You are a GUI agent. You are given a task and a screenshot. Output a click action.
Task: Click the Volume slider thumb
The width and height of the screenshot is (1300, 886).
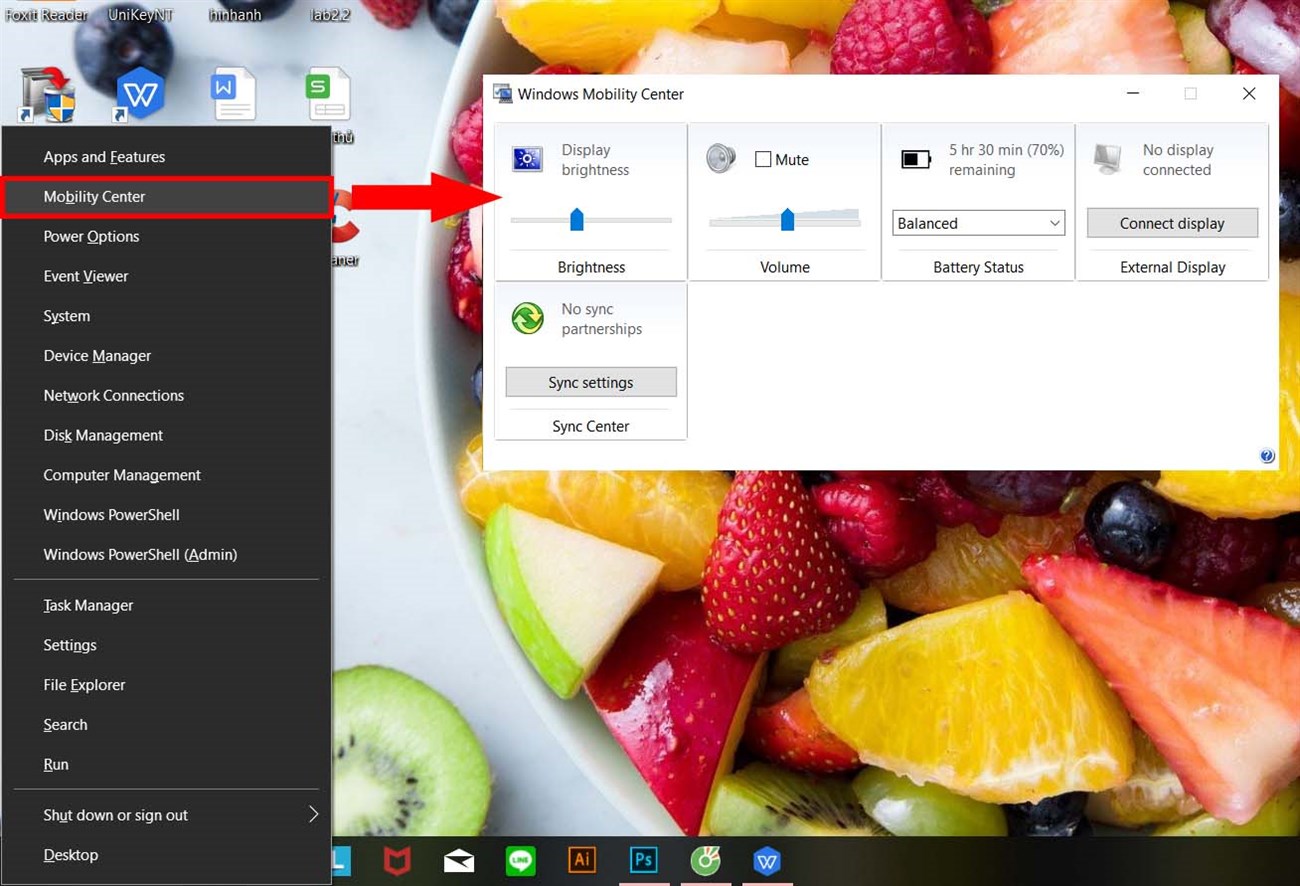787,219
